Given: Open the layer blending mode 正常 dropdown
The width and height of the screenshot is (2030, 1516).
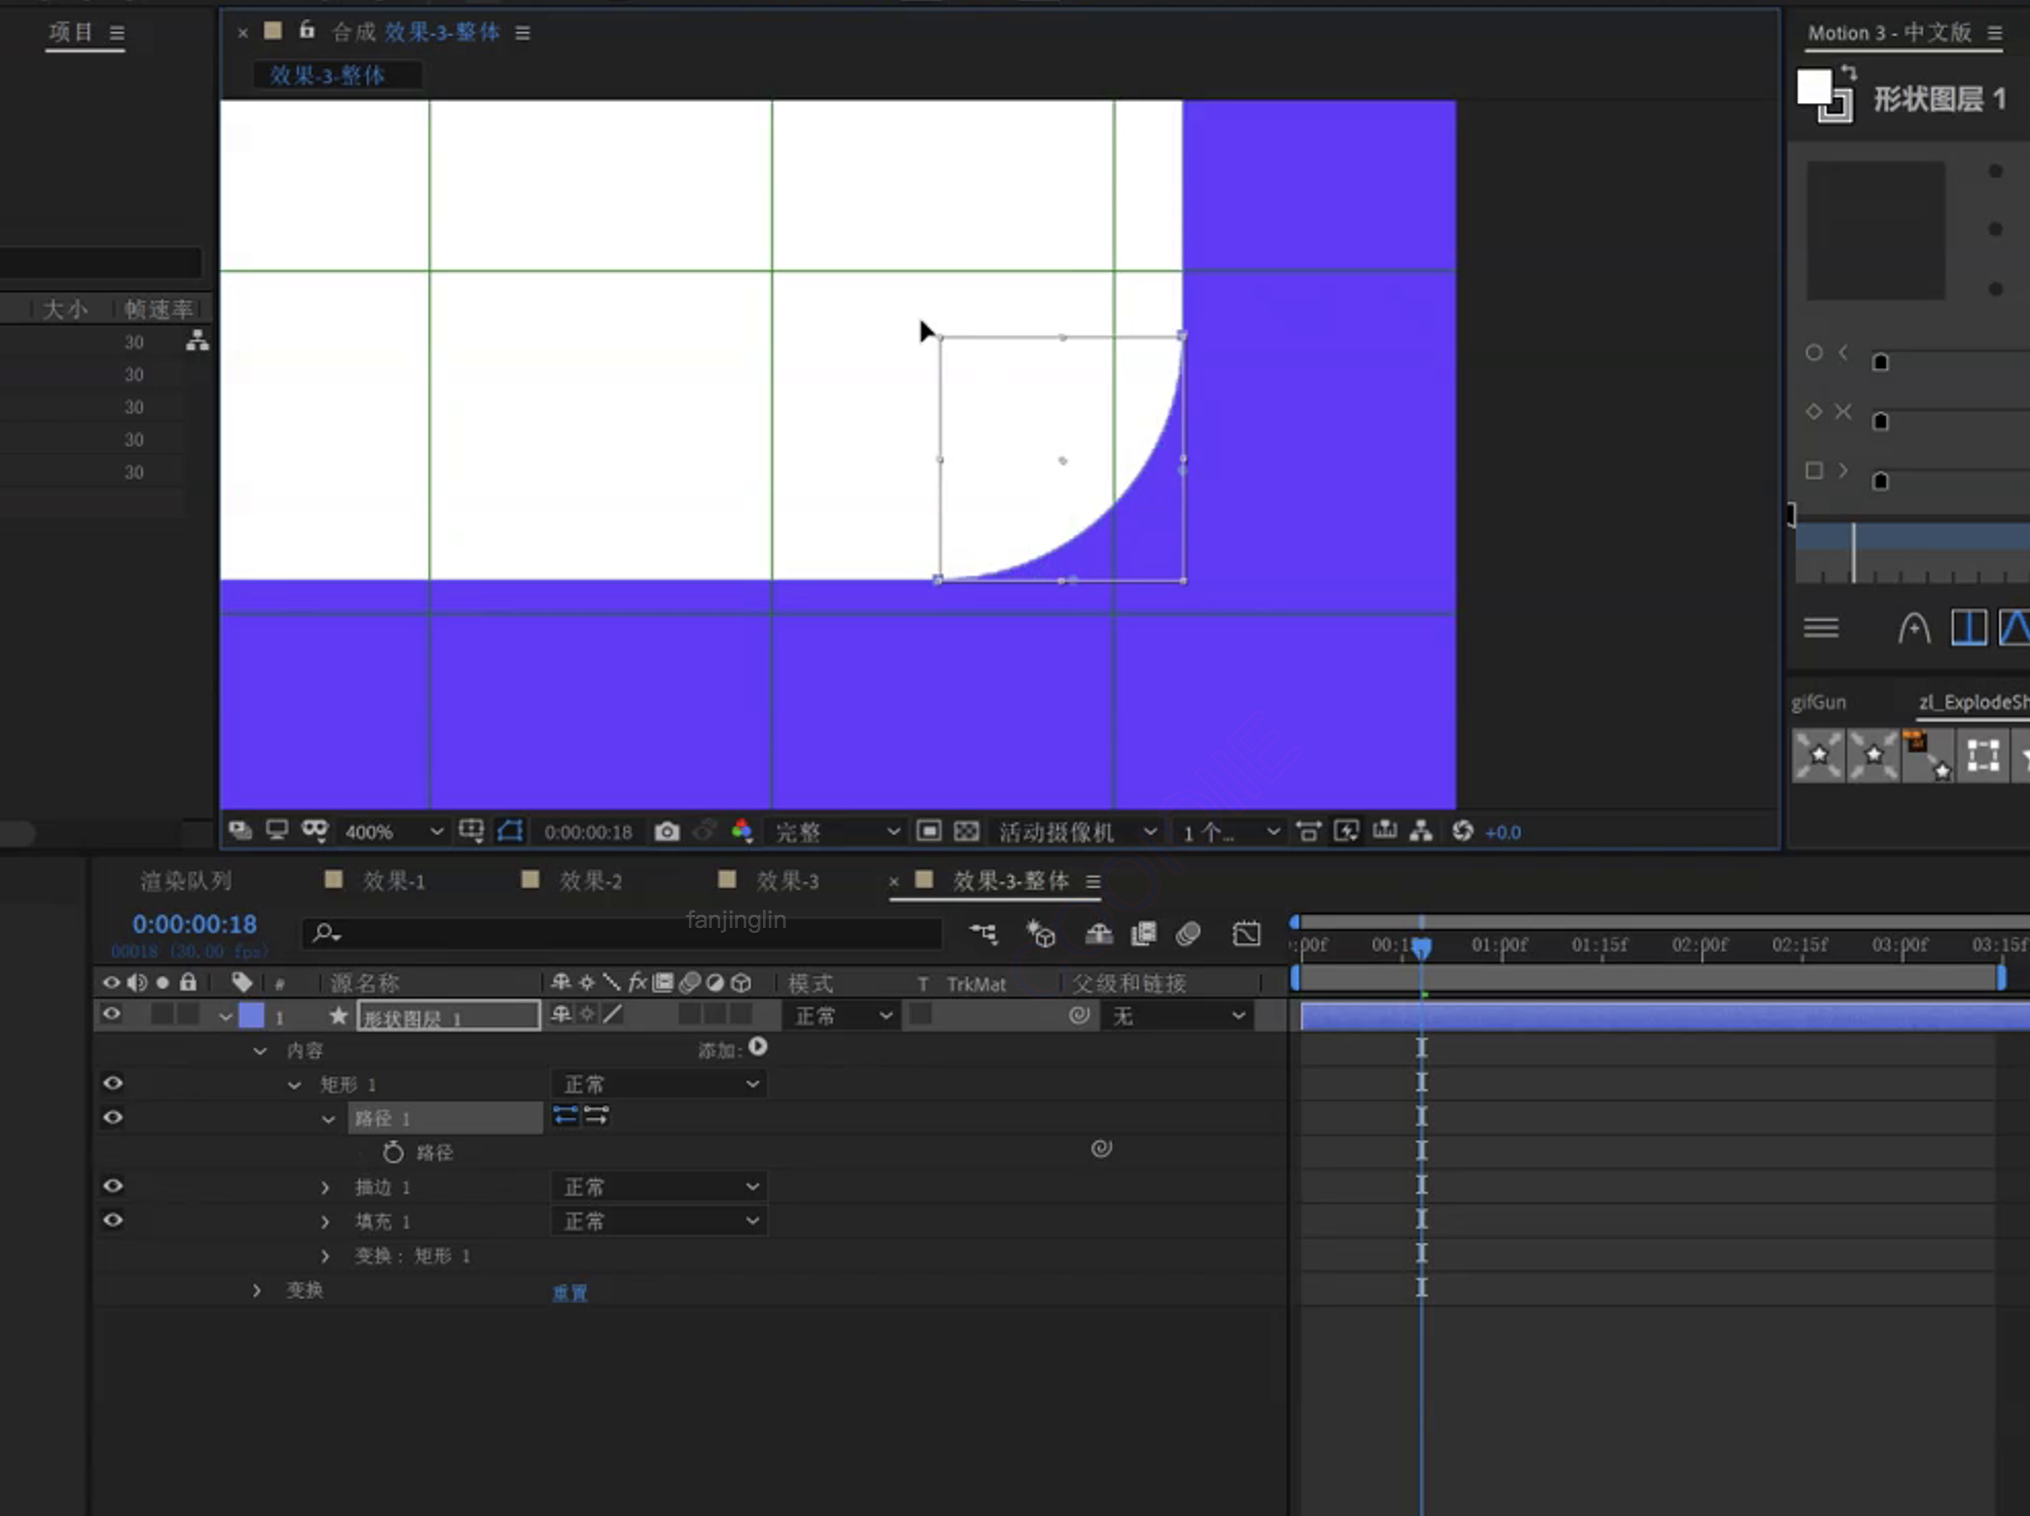Looking at the screenshot, I should click(x=842, y=1016).
